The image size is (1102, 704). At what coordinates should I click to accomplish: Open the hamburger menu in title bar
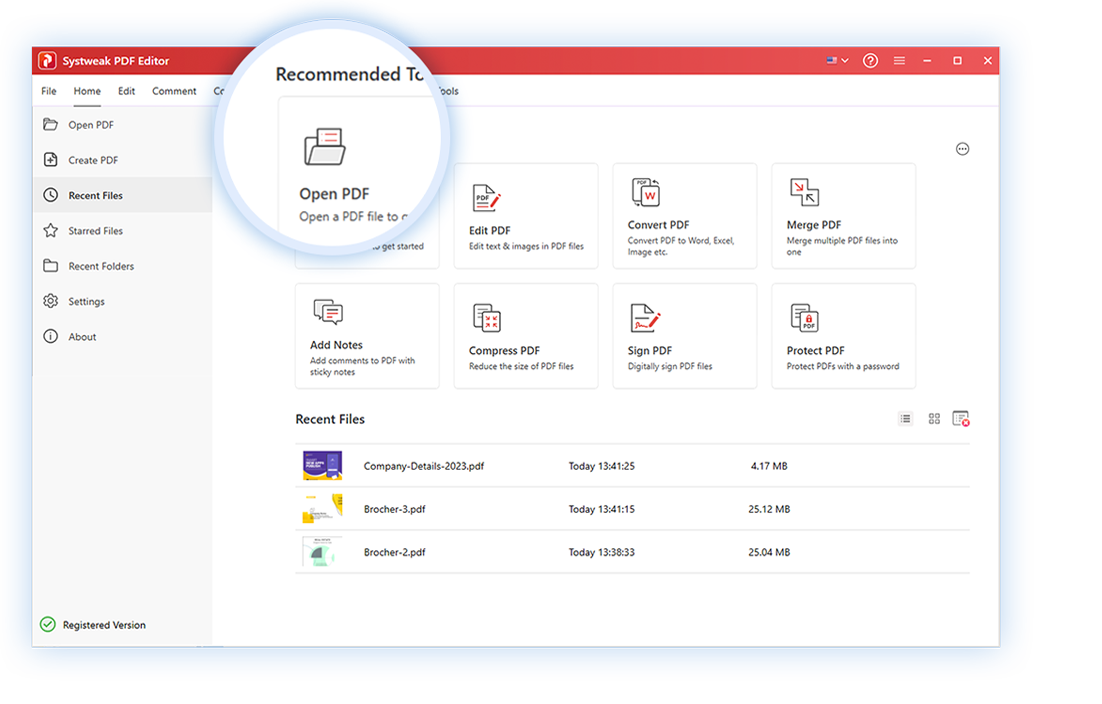899,60
